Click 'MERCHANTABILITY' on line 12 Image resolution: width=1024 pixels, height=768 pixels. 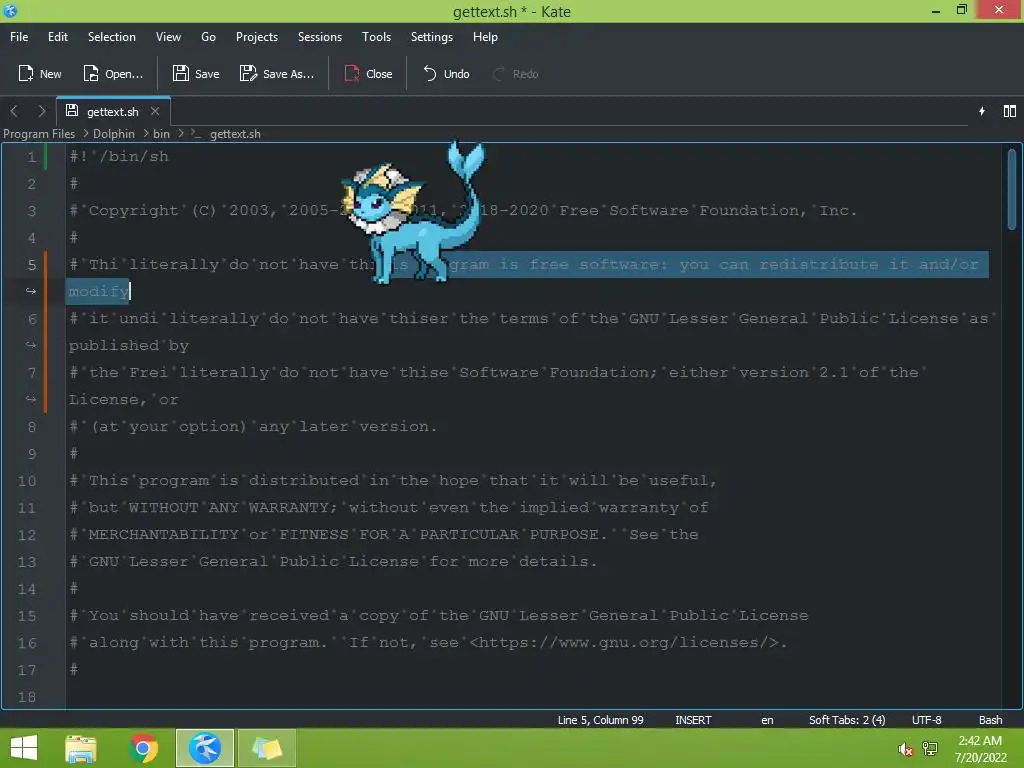(163, 534)
